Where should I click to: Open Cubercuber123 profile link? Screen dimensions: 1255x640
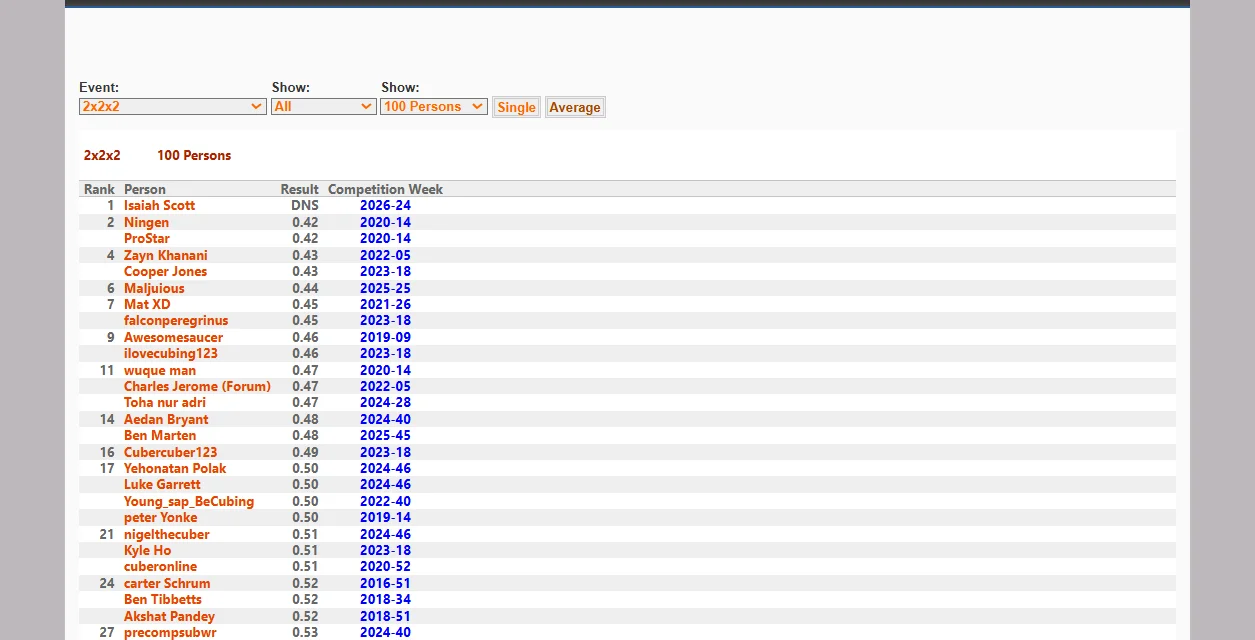pyautogui.click(x=170, y=452)
